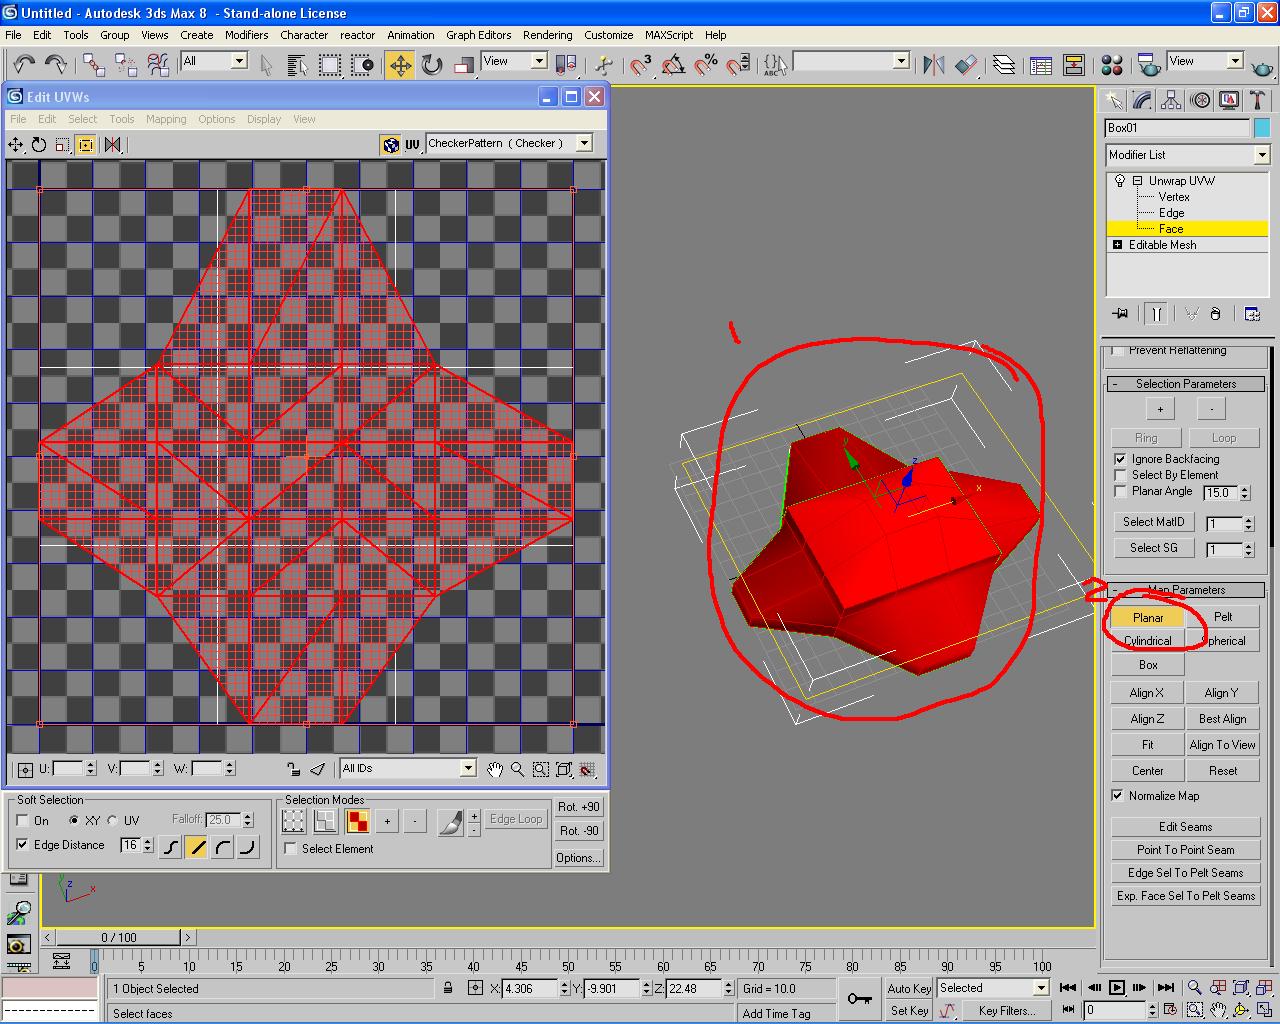Viewport: 1280px width, 1024px height.
Task: Open the Rendering menu
Action: 548,35
